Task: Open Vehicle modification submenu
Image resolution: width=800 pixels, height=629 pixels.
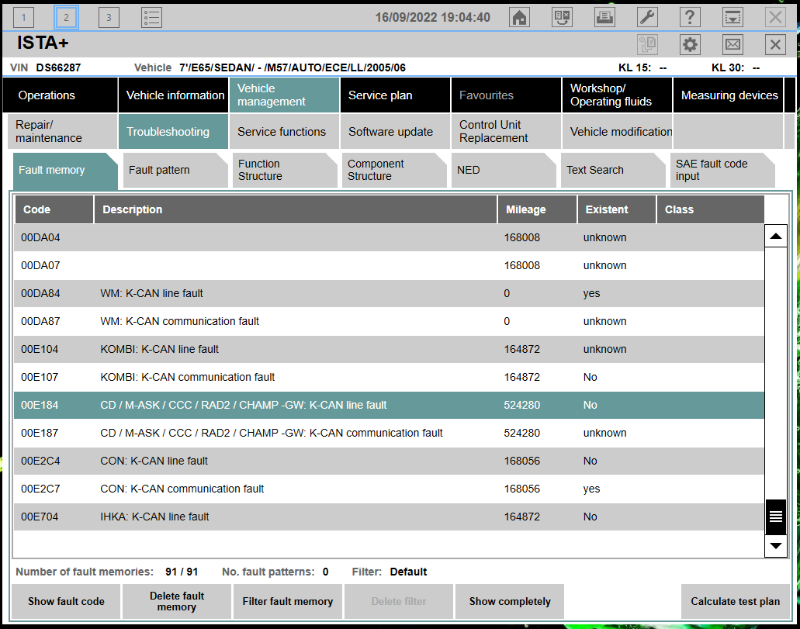Action: click(x=617, y=132)
